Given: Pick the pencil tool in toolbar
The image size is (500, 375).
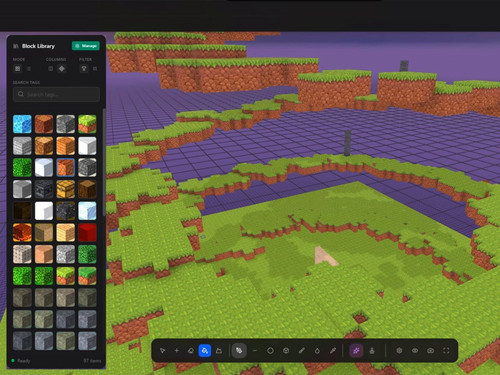Looking at the screenshot, I should [x=302, y=351].
